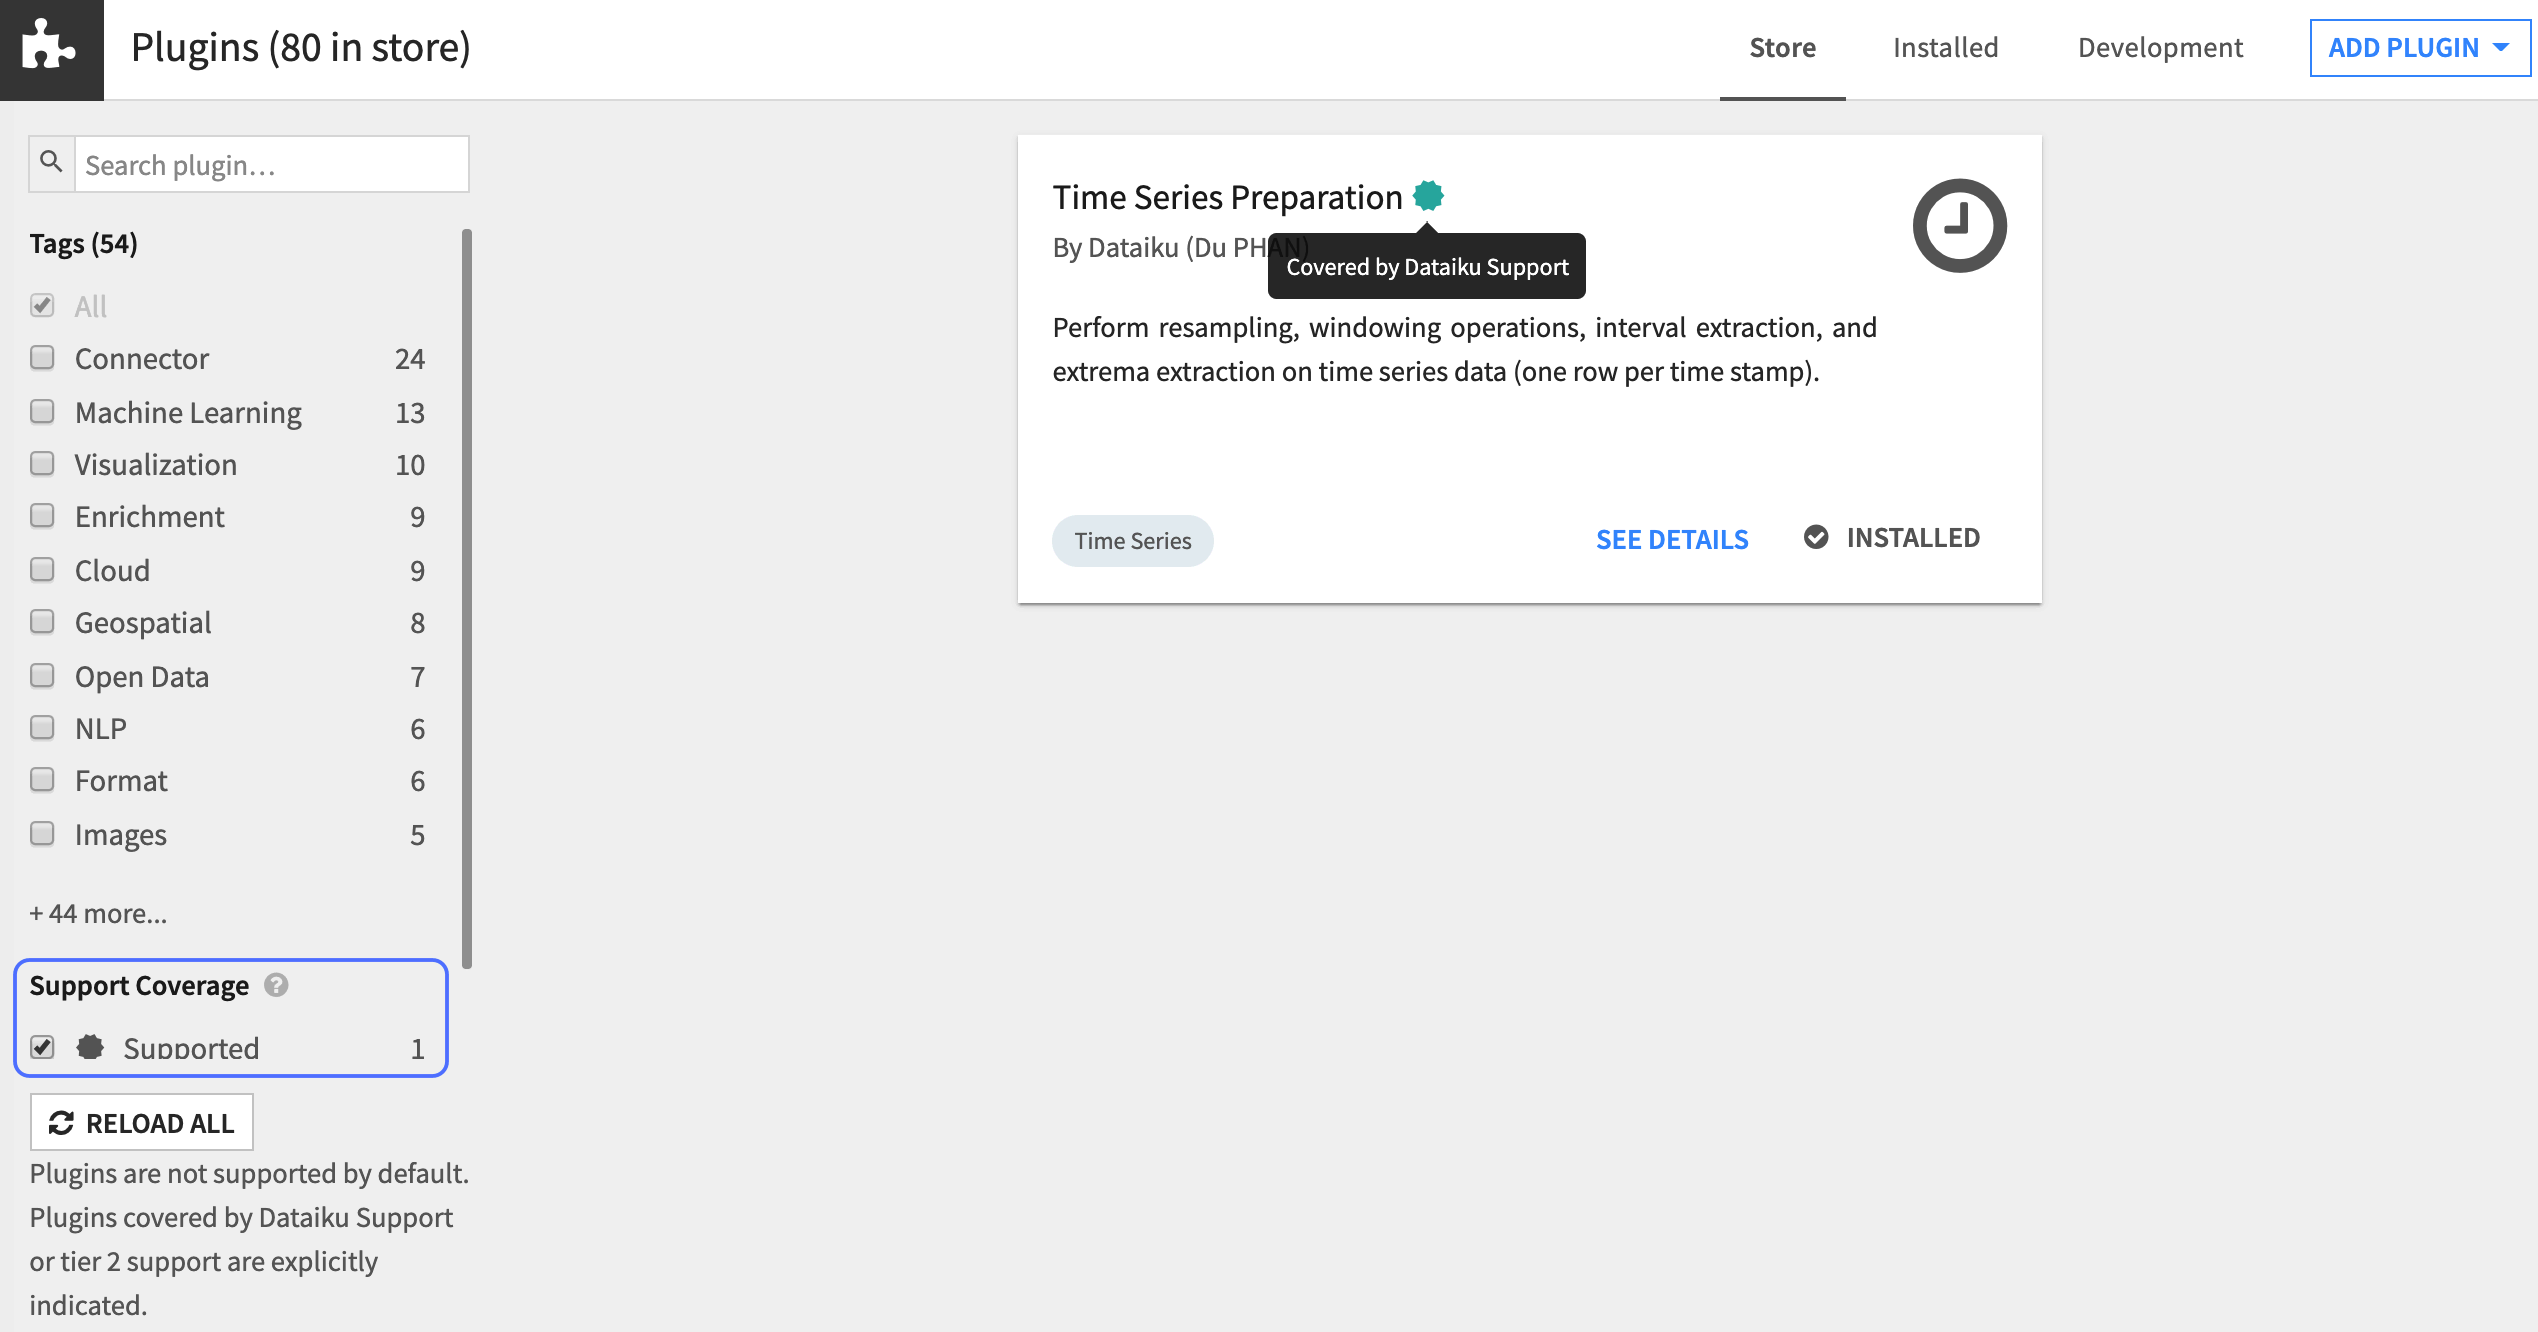Screen dimensions: 2538x1332
Task: Click the INSTALLED checkmark icon
Action: (x=1817, y=538)
